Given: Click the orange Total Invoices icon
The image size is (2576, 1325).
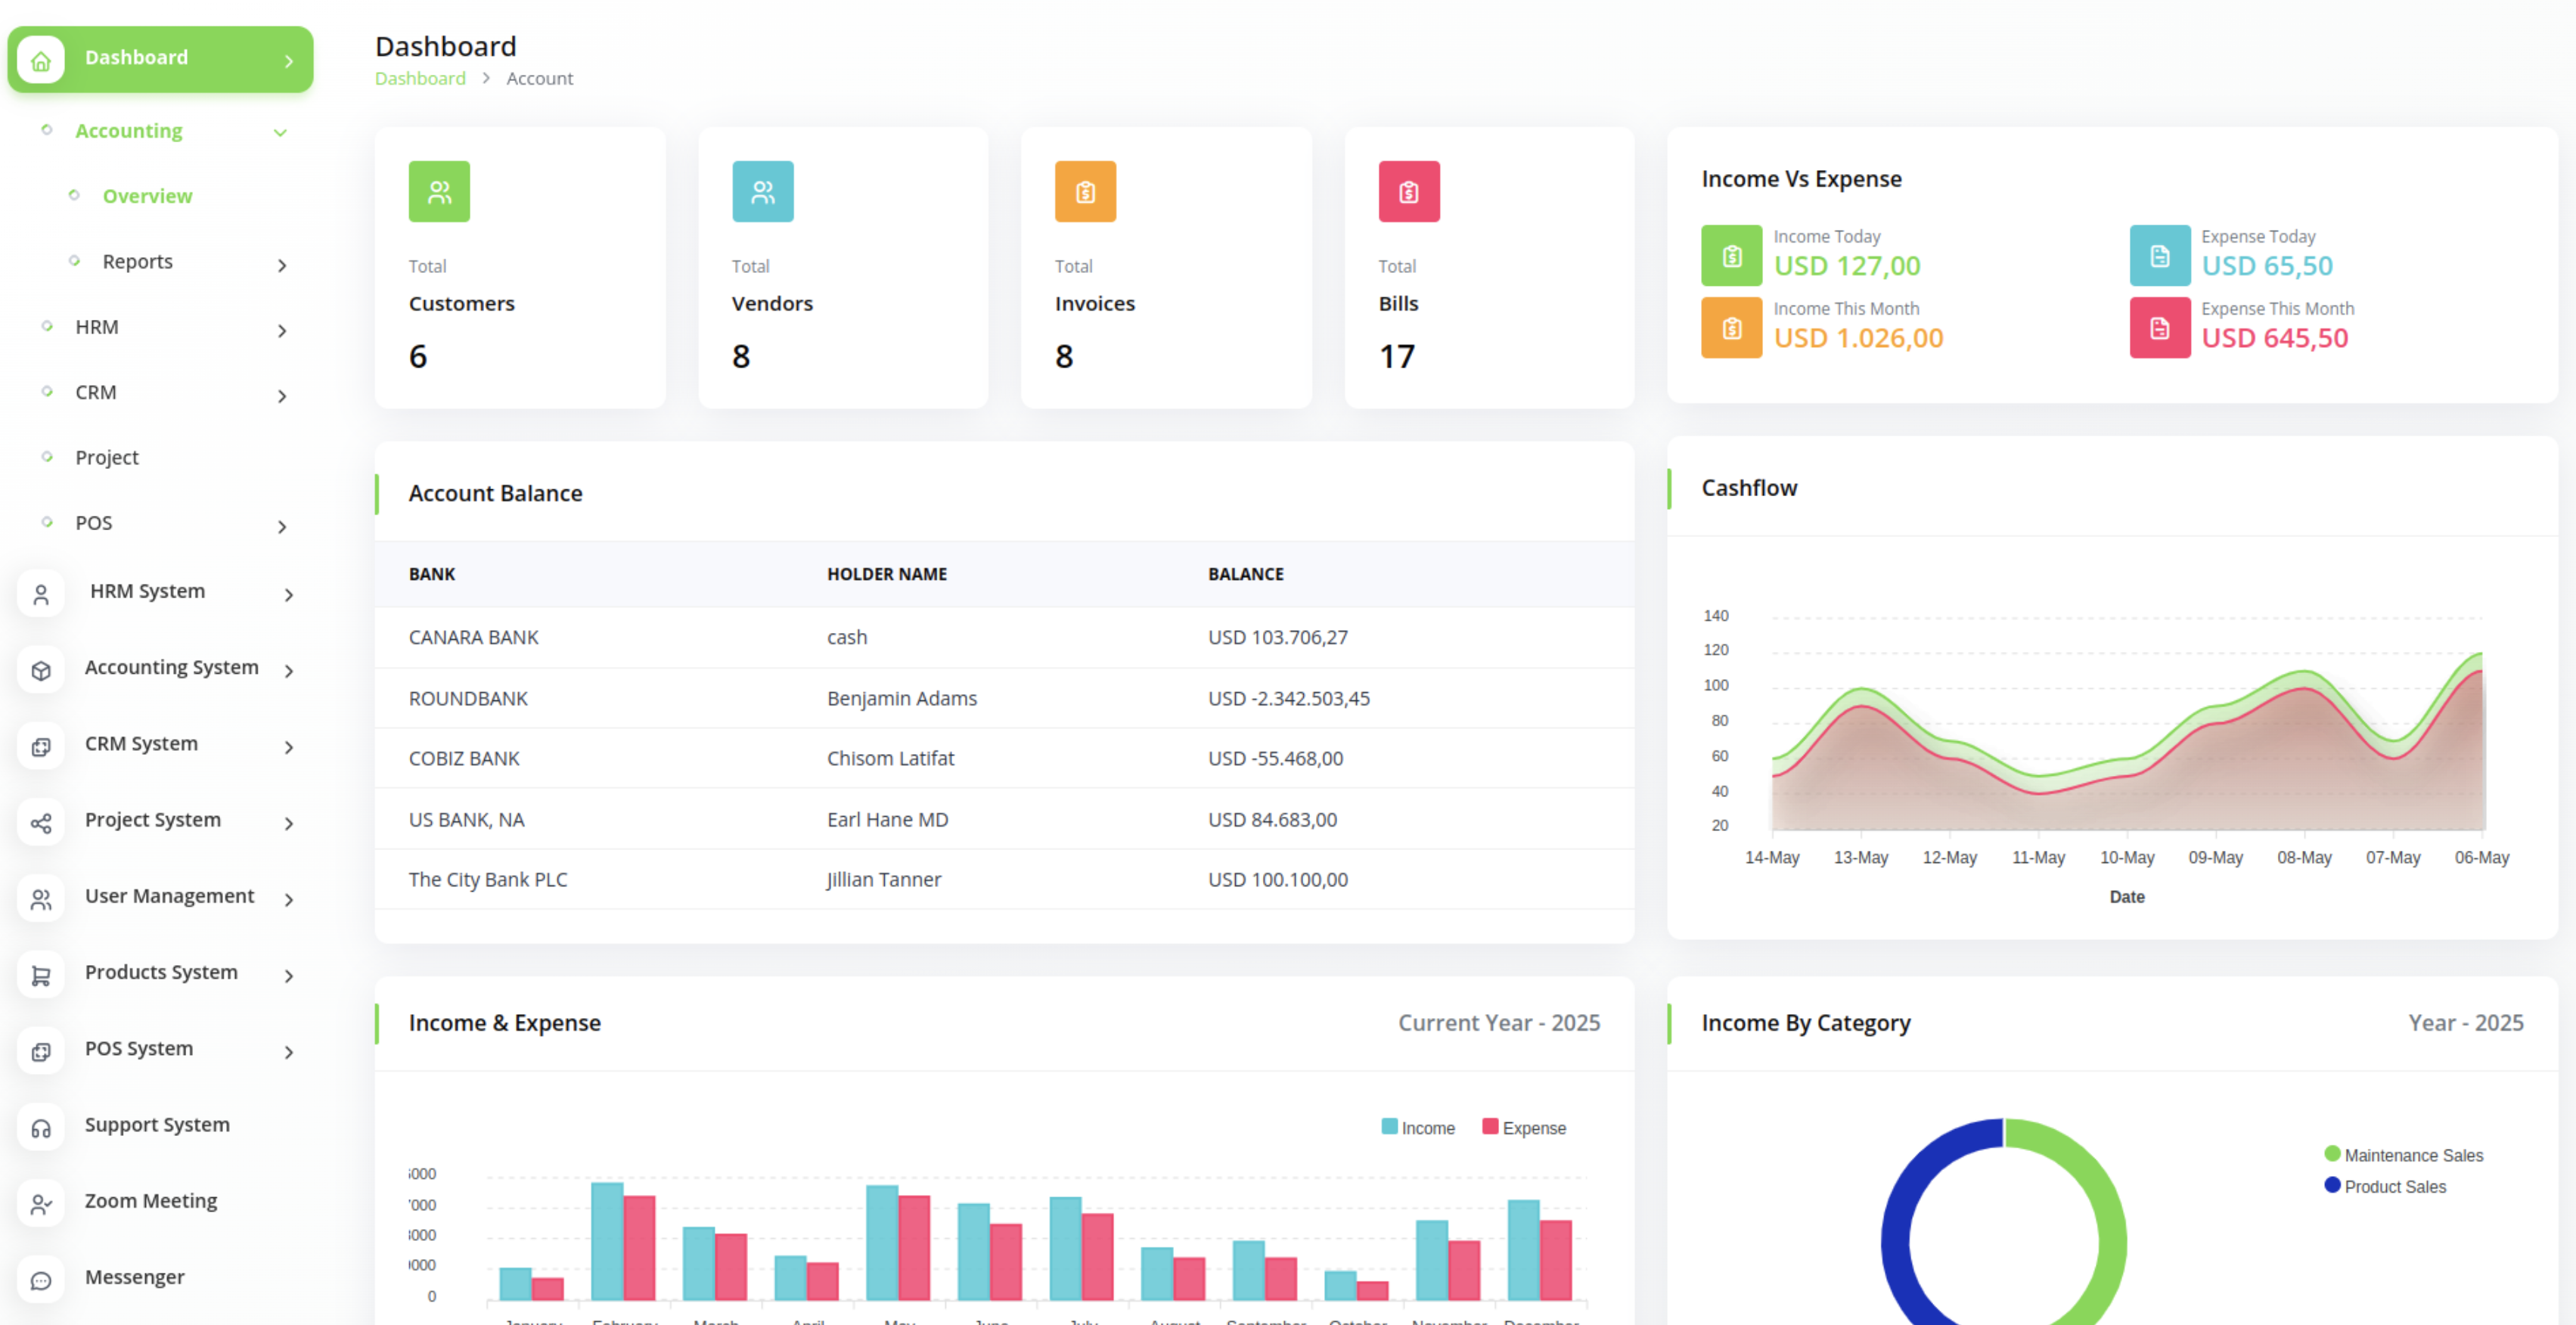Looking at the screenshot, I should coord(1085,192).
